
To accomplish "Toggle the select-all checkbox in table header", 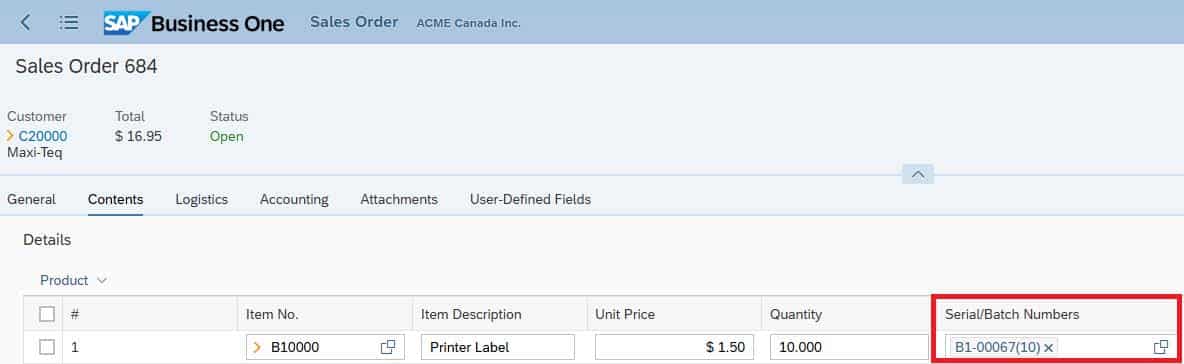I will coord(47,314).
